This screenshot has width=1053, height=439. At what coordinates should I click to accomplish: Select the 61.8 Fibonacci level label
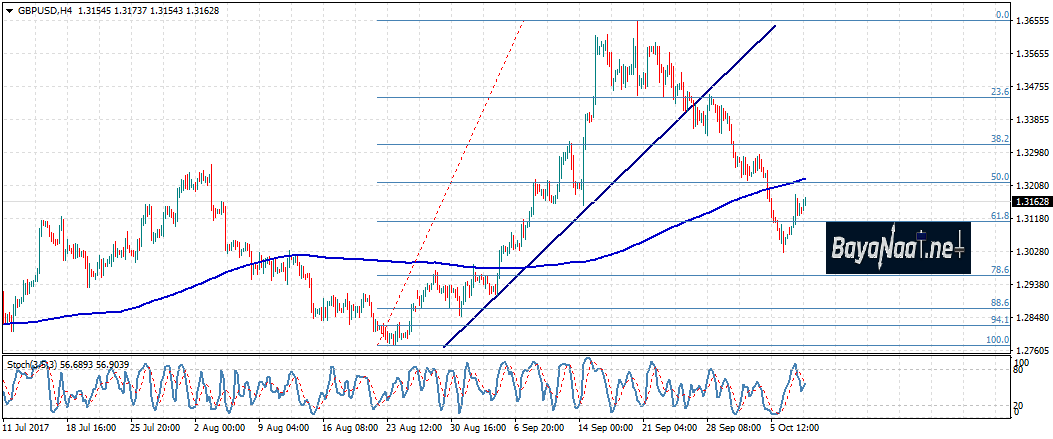[998, 215]
